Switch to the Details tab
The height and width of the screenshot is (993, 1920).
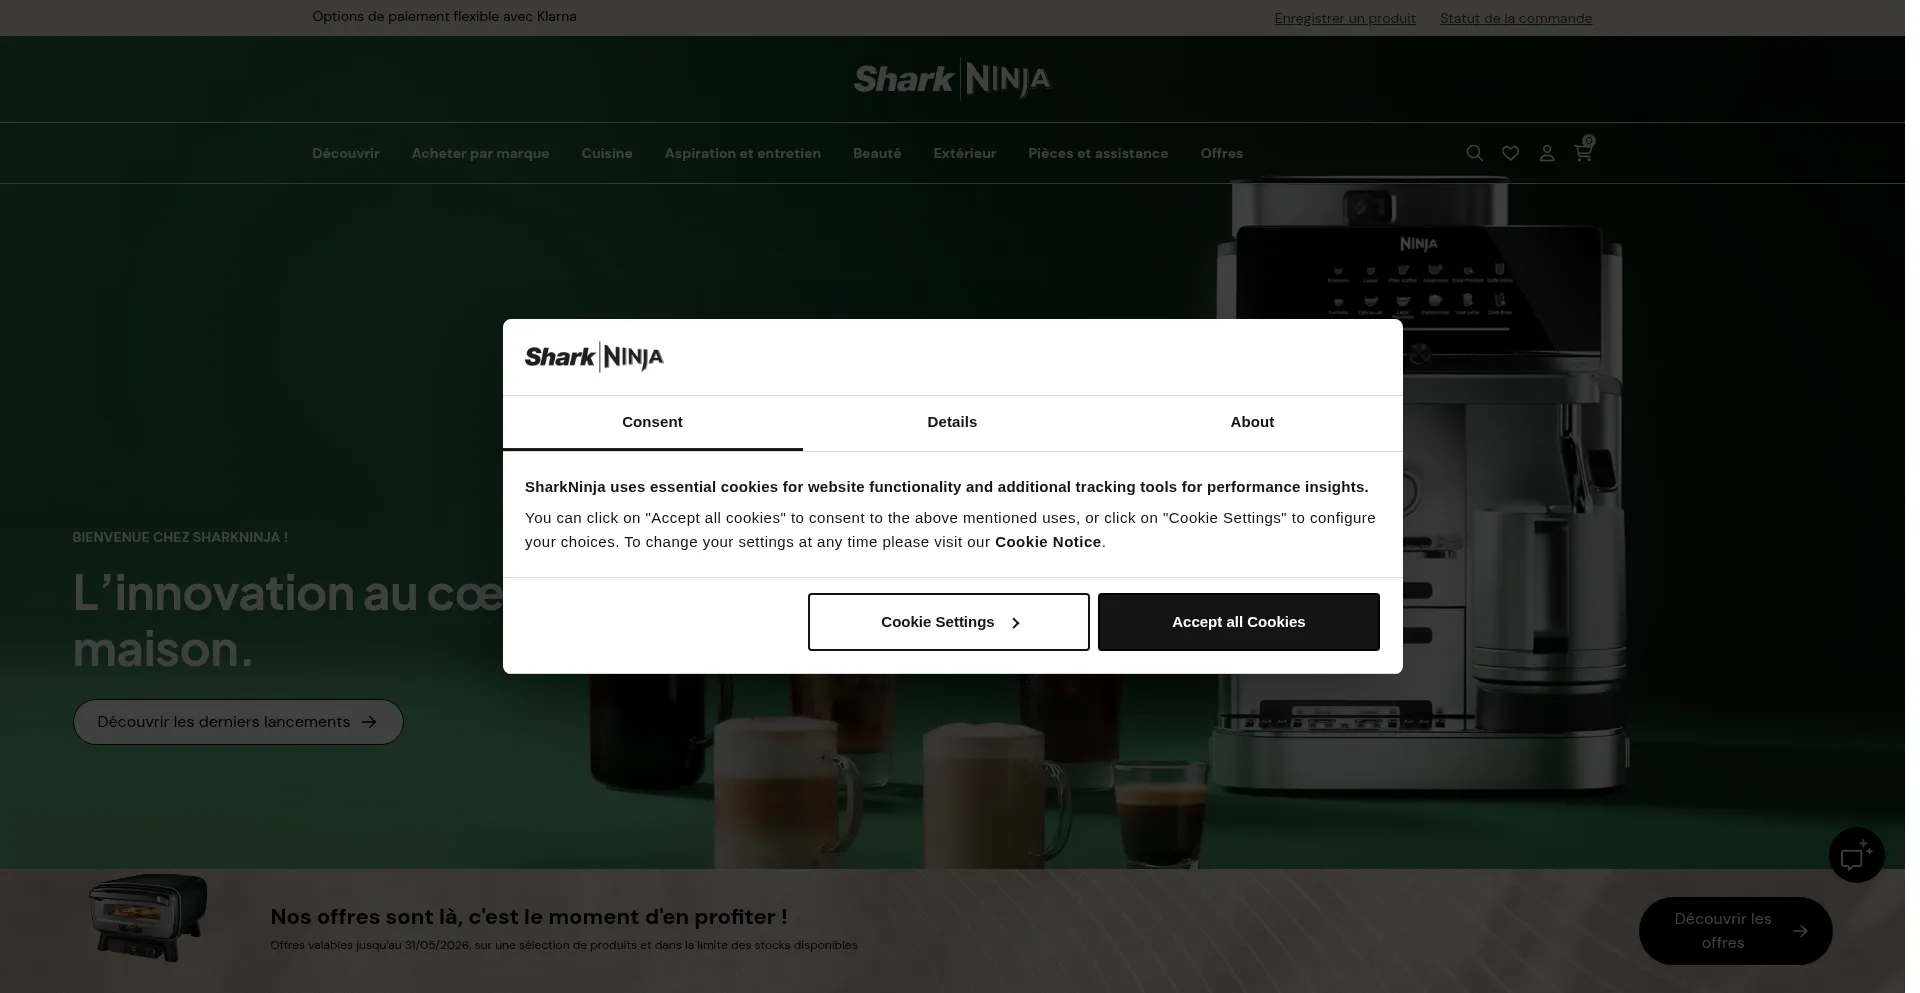coord(952,422)
